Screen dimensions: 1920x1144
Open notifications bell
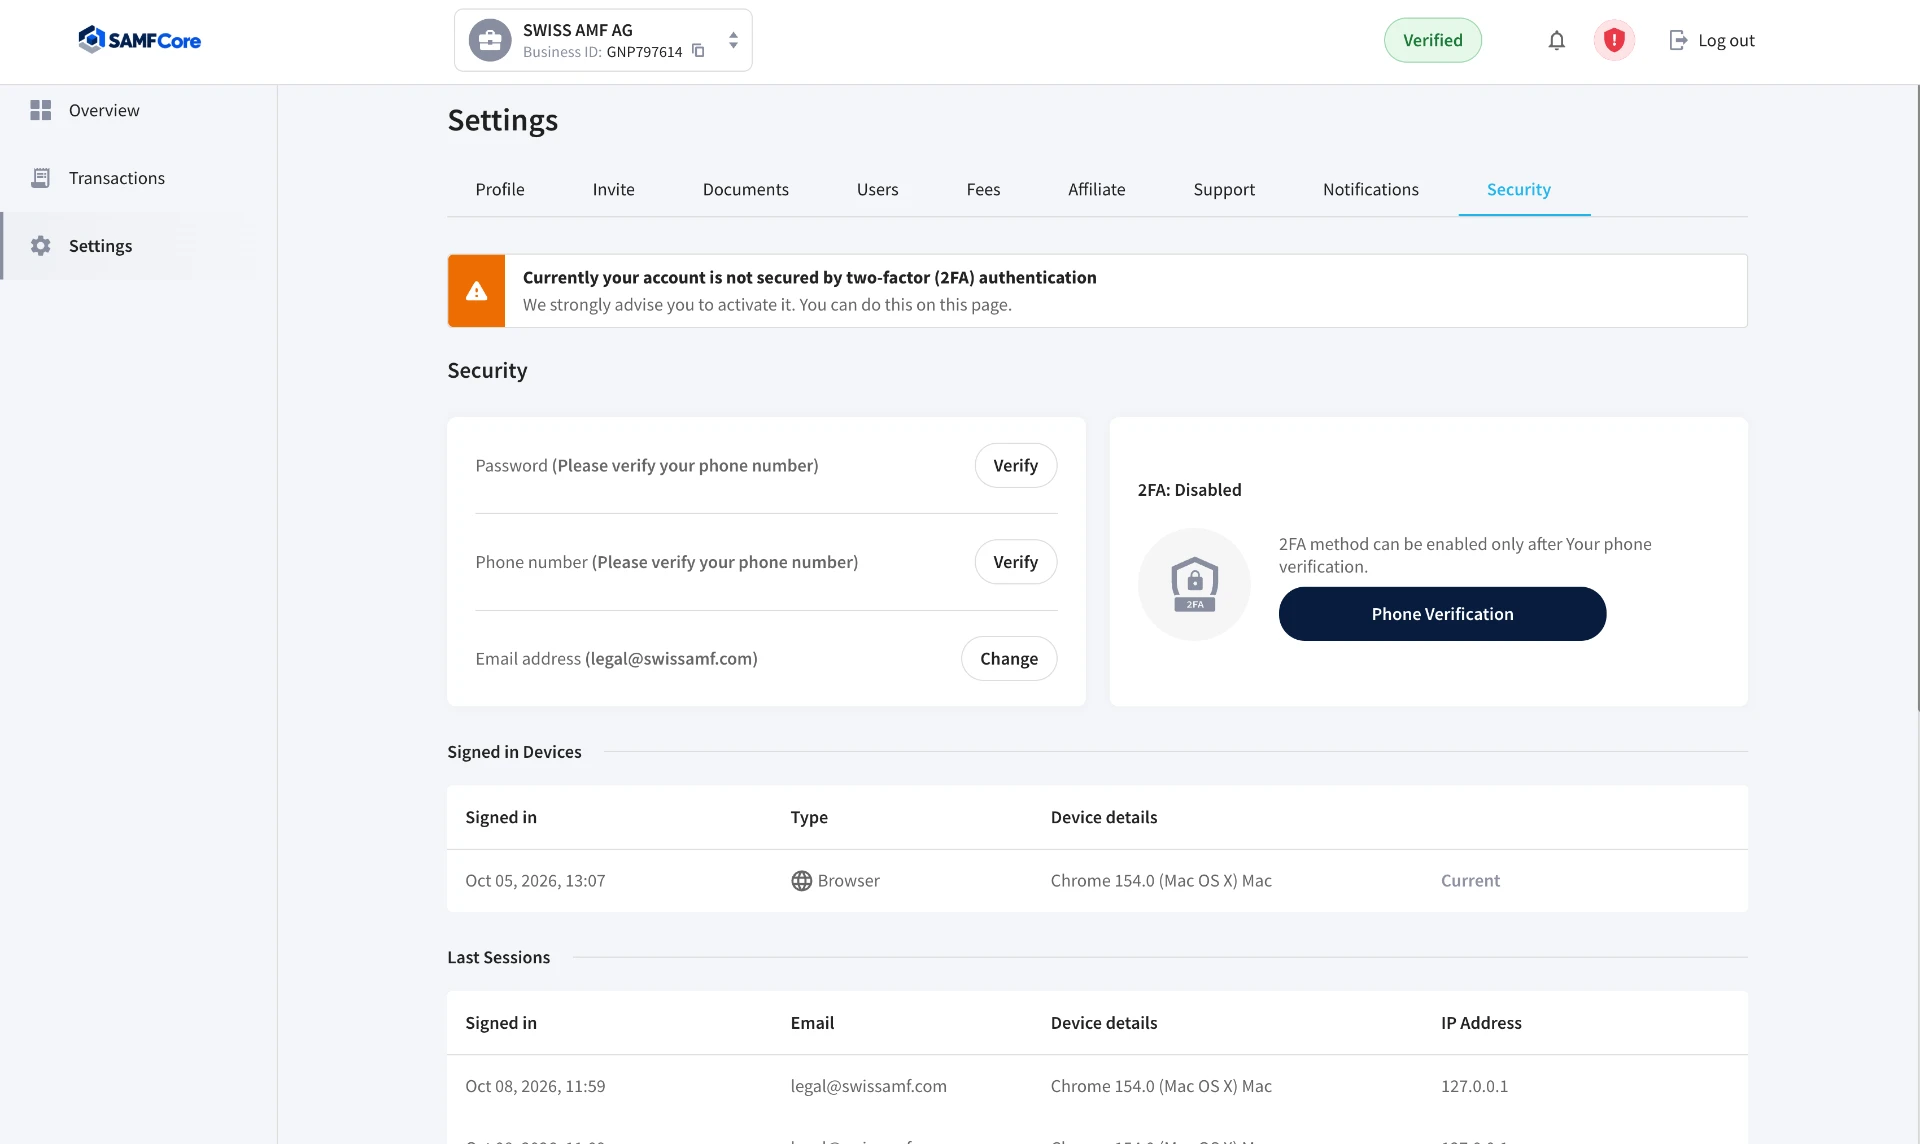point(1556,40)
